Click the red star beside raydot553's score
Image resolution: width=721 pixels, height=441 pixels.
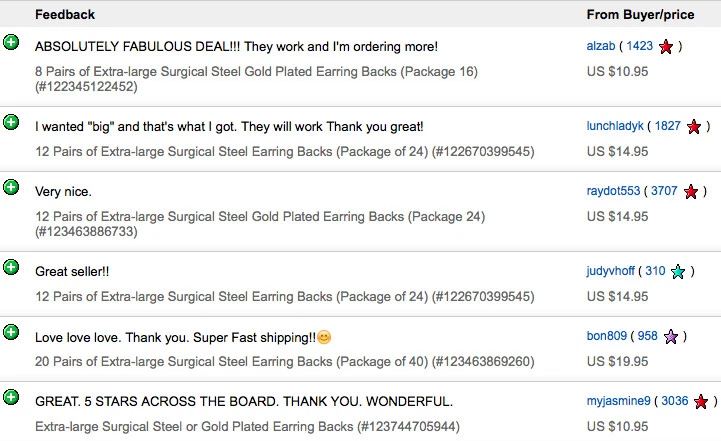click(691, 191)
